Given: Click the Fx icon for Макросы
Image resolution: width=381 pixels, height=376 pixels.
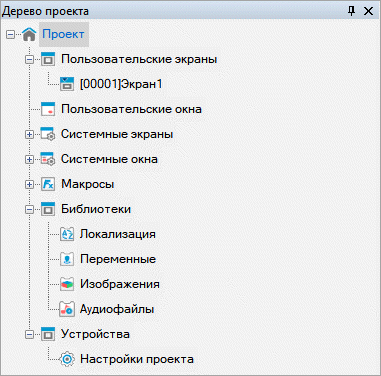Looking at the screenshot, I should point(48,184).
